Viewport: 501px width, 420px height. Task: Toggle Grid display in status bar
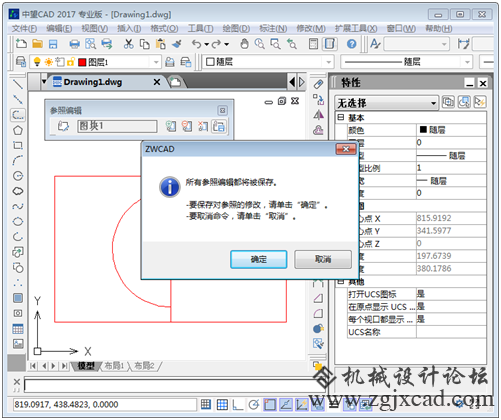point(222,404)
